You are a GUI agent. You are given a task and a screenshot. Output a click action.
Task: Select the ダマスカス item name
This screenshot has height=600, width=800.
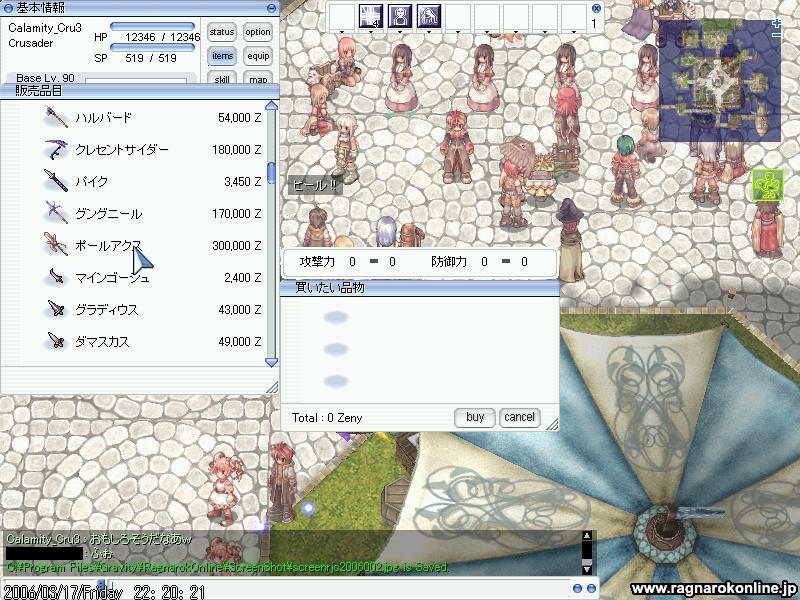102,341
